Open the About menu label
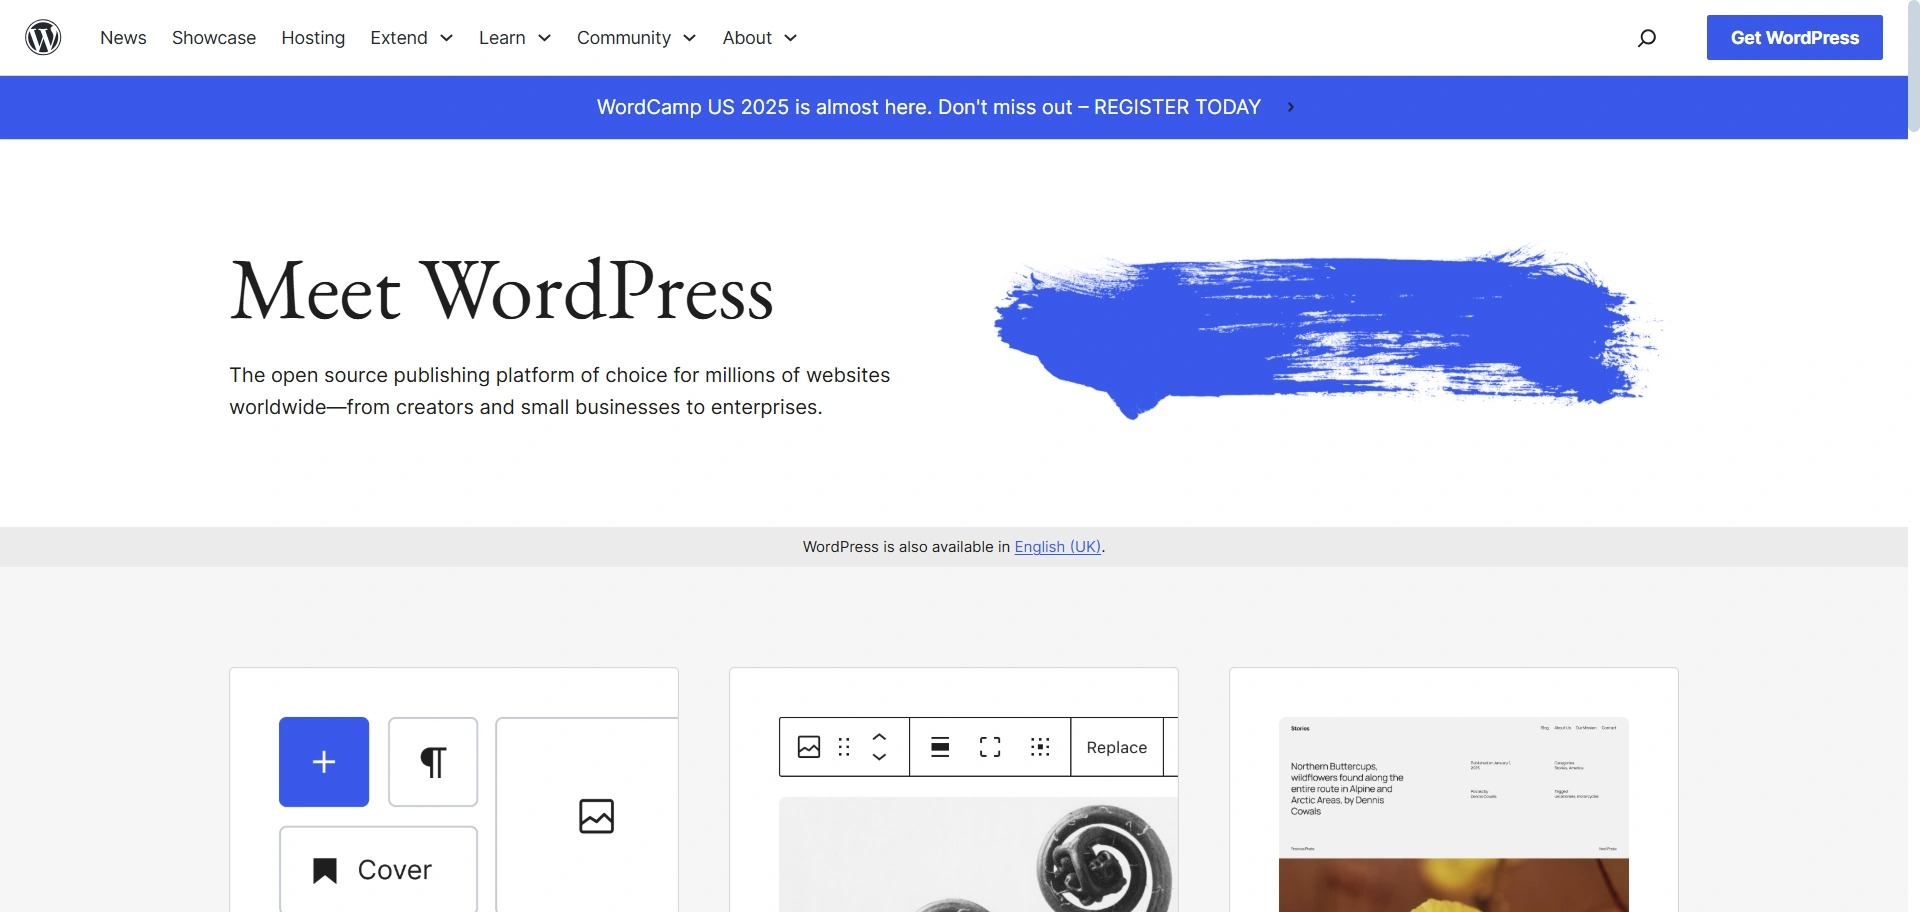1920x912 pixels. click(747, 38)
